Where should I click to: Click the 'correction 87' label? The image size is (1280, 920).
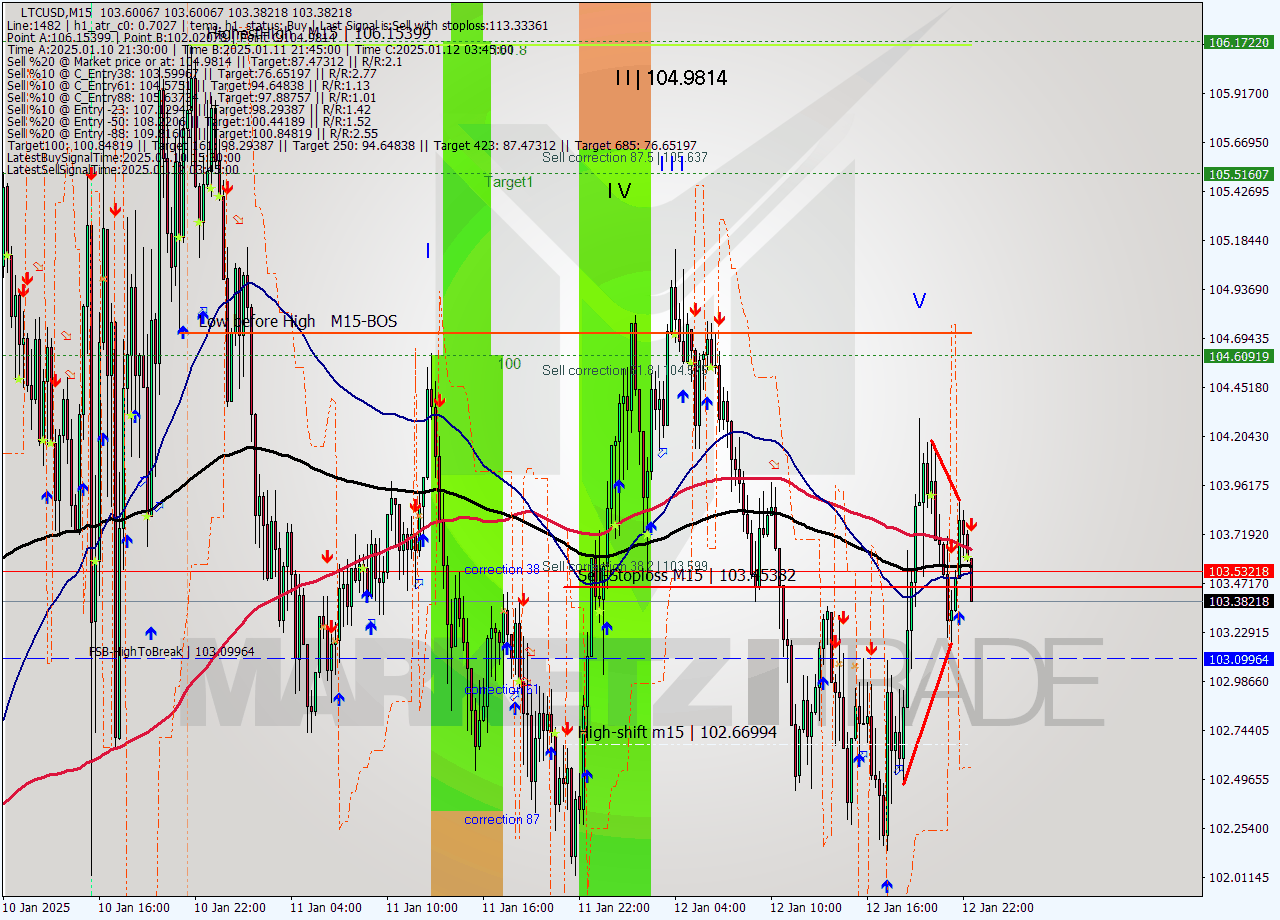tap(502, 819)
